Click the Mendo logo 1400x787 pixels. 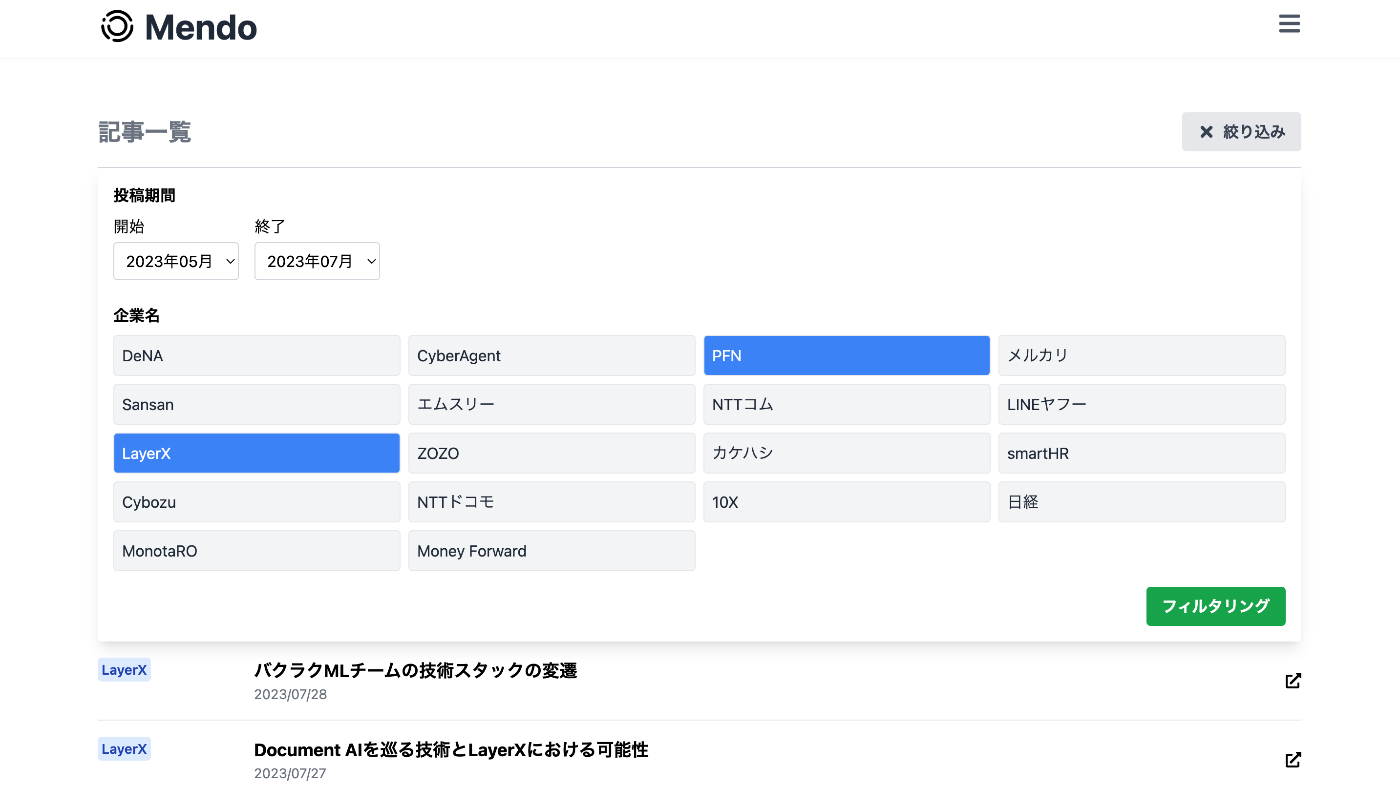(x=179, y=27)
